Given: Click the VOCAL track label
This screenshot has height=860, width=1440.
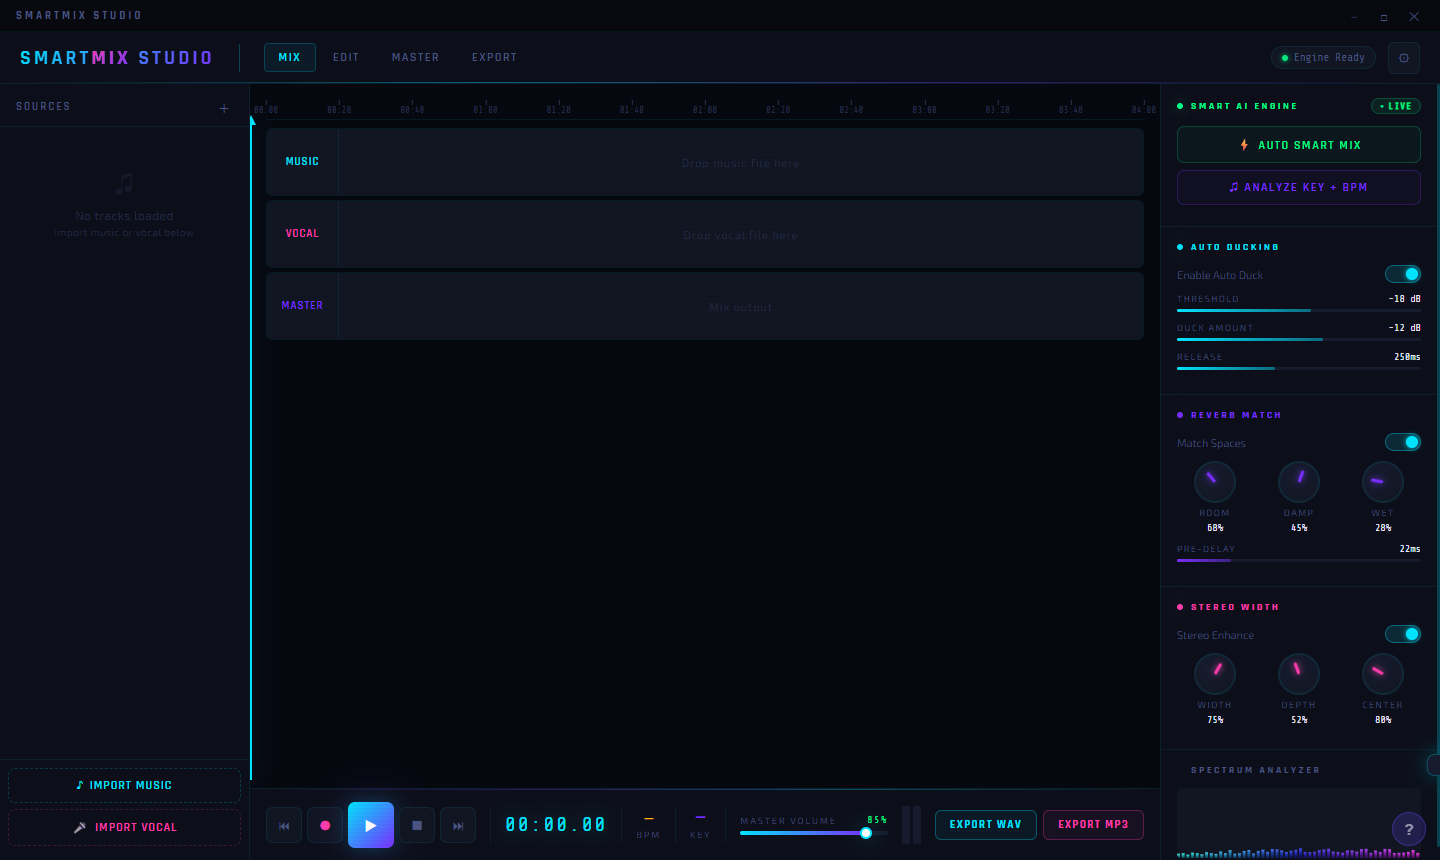Looking at the screenshot, I should (302, 234).
